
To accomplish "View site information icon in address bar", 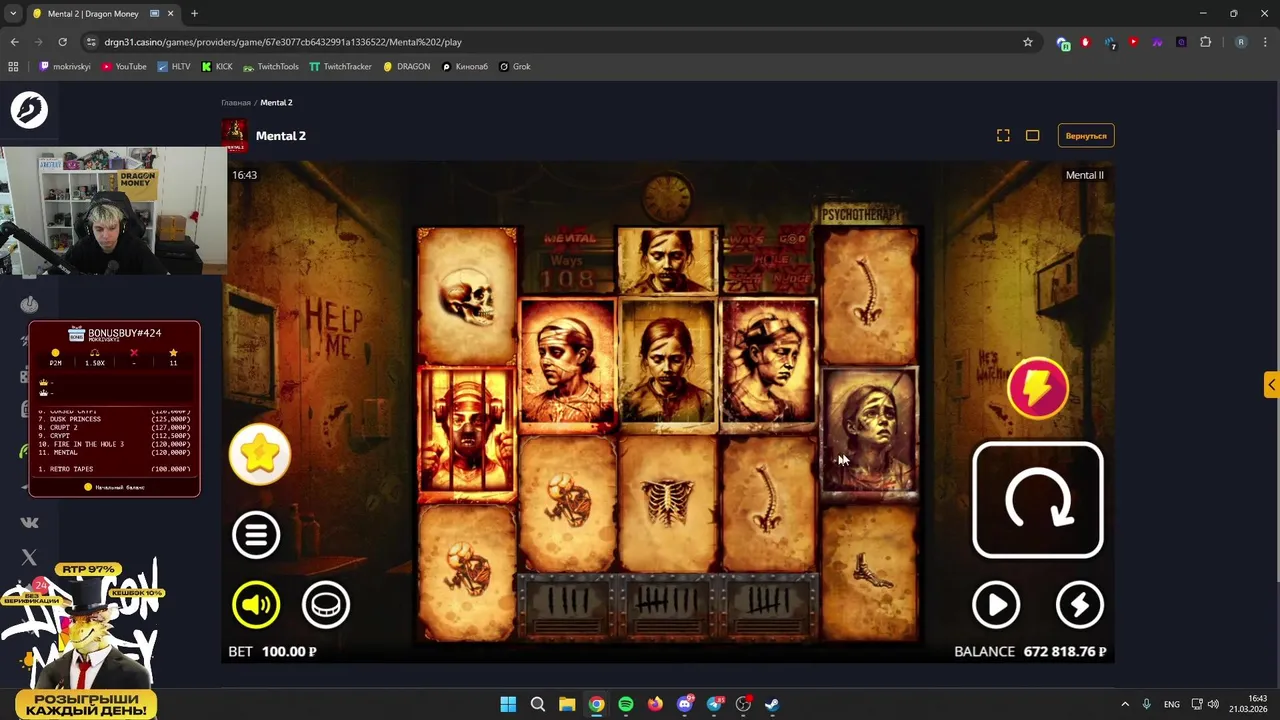I will coord(92,42).
